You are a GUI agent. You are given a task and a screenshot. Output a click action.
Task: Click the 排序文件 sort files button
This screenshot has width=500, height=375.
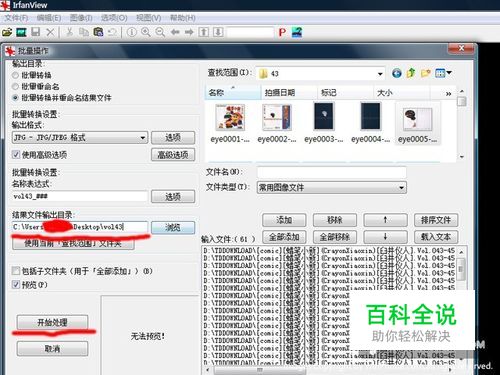[x=436, y=220]
